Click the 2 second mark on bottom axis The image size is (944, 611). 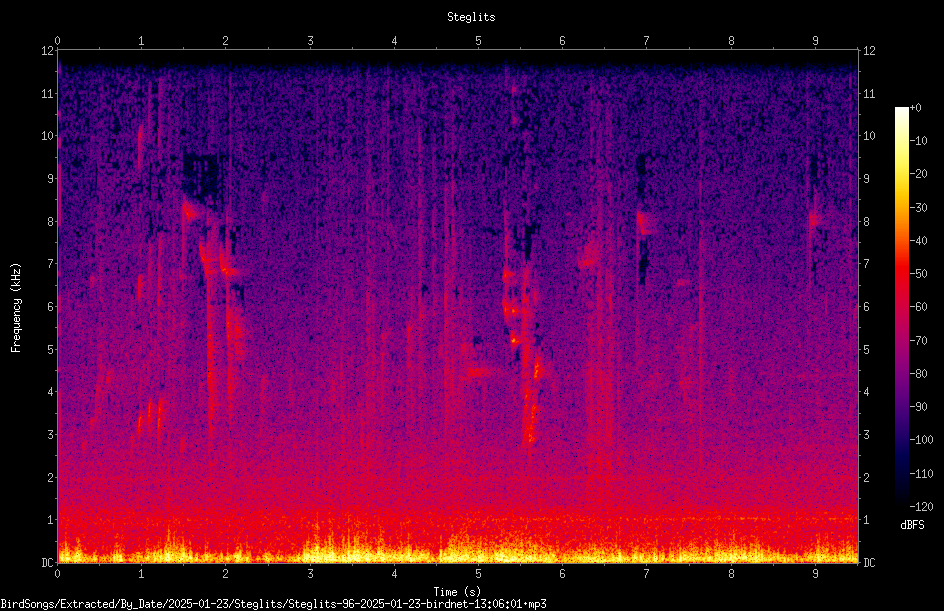tap(225, 574)
